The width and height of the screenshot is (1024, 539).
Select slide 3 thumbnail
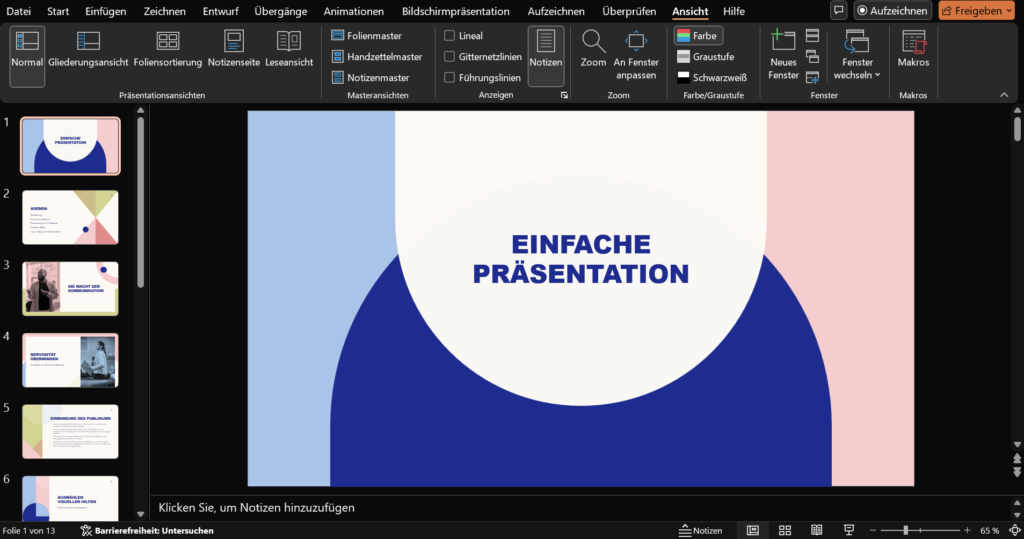pyautogui.click(x=70, y=289)
